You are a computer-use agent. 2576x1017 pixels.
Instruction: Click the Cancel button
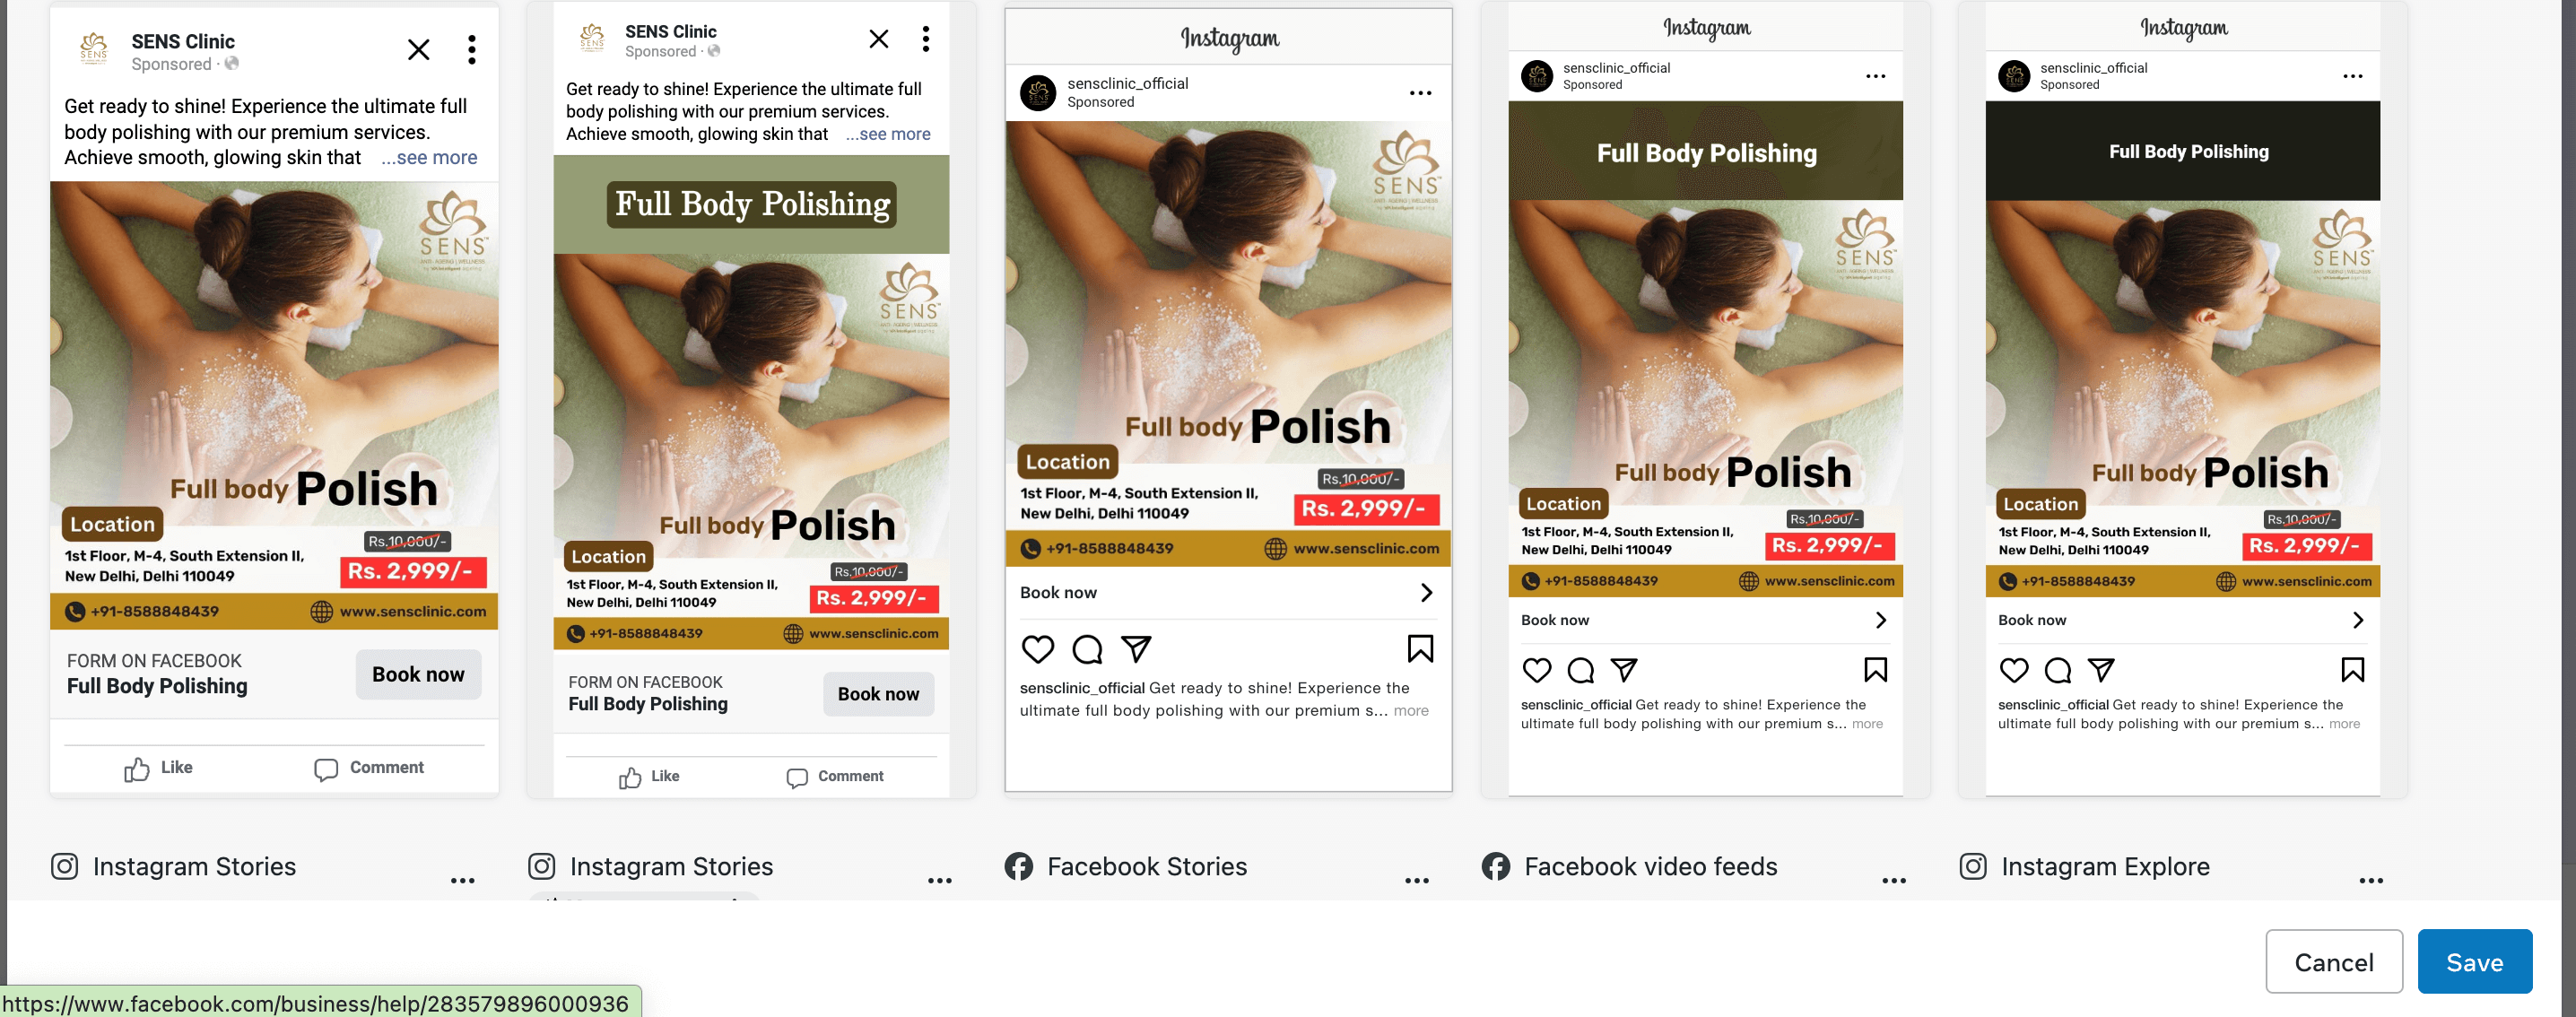2333,961
